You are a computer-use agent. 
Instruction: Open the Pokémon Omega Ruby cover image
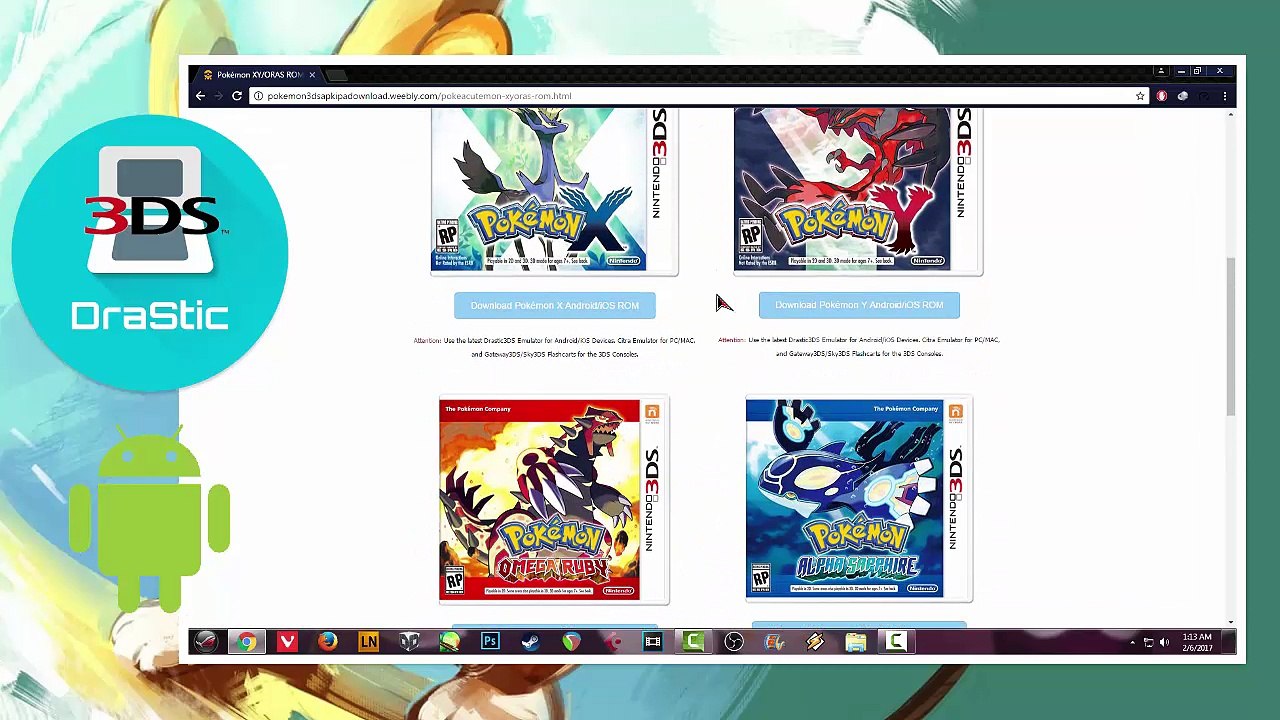point(554,500)
